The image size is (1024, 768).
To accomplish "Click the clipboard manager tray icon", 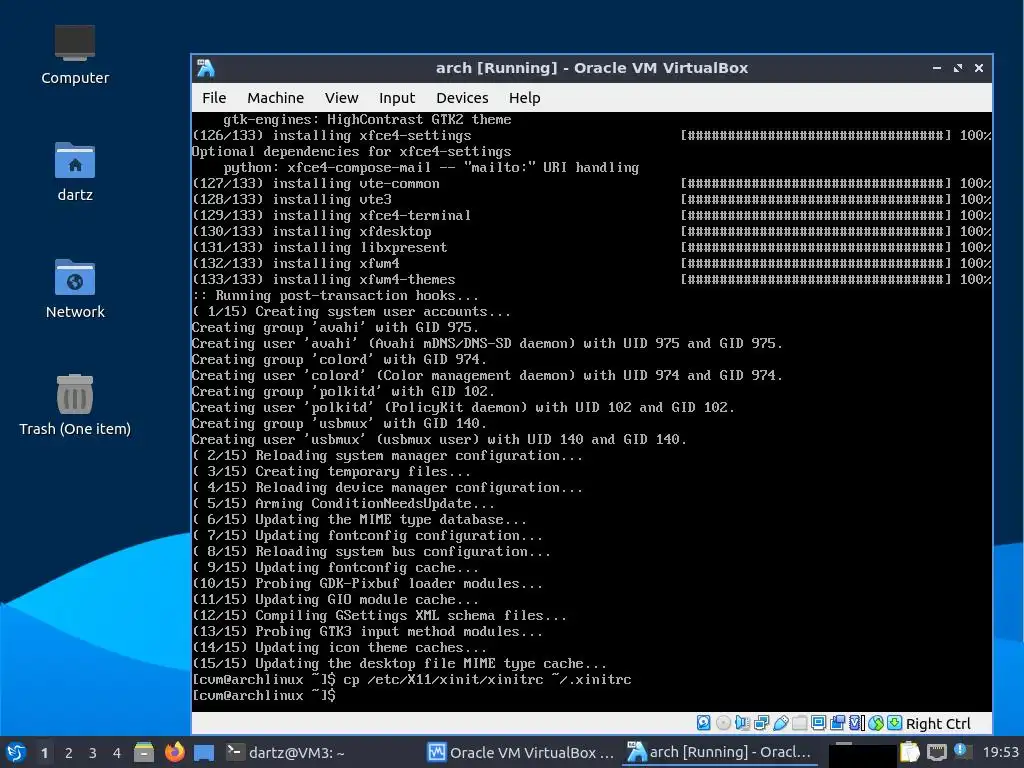I will [x=910, y=752].
